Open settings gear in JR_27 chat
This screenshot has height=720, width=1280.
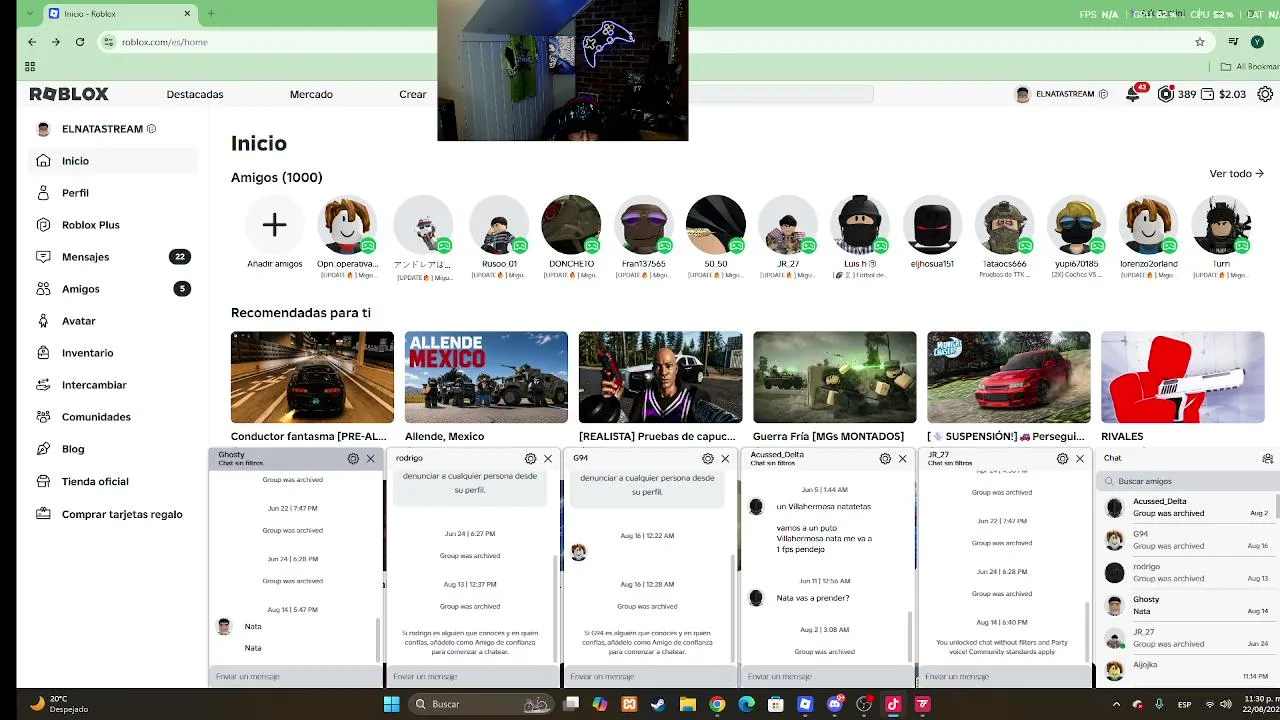click(x=1062, y=459)
